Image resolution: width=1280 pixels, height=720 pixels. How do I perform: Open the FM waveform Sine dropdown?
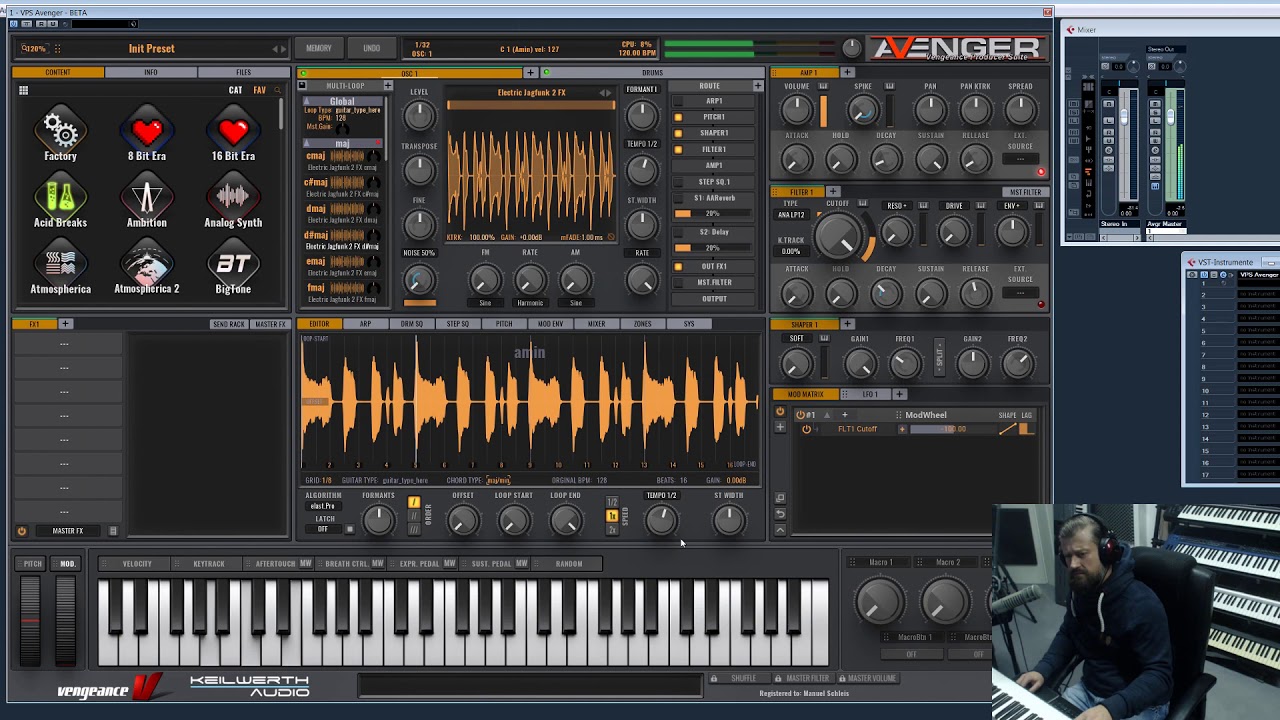pyautogui.click(x=485, y=303)
